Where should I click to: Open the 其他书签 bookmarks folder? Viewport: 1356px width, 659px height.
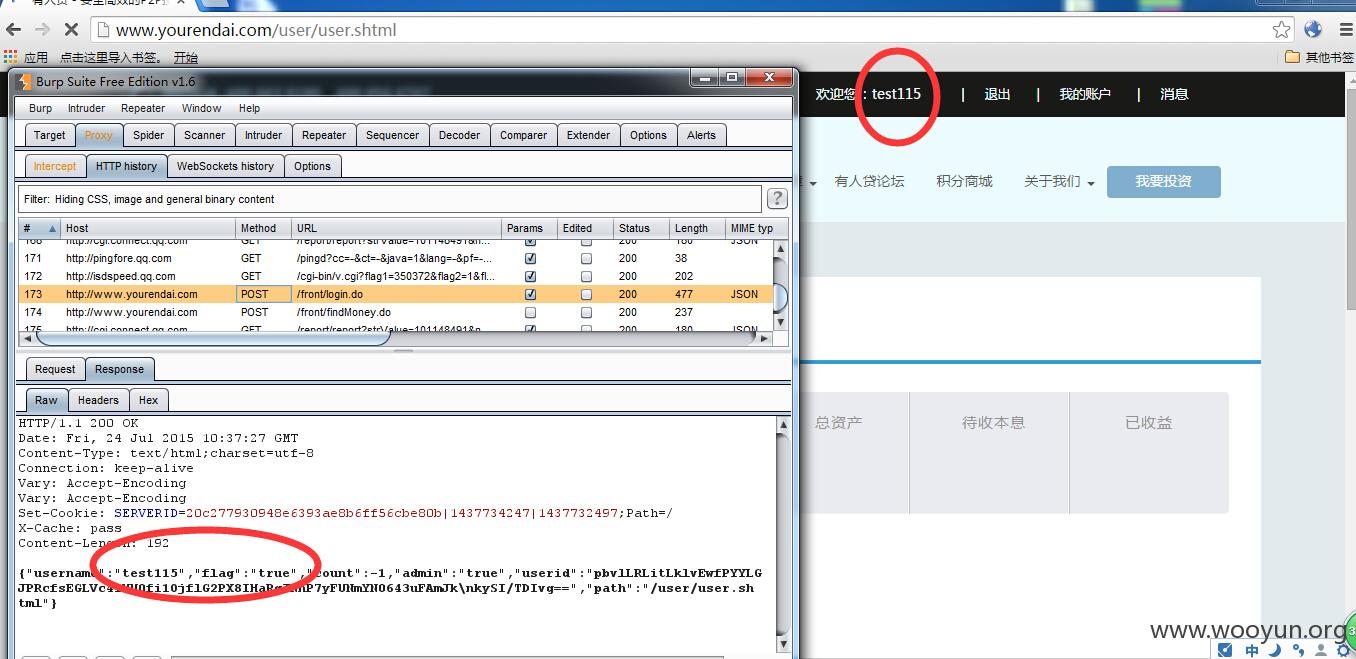point(1319,57)
